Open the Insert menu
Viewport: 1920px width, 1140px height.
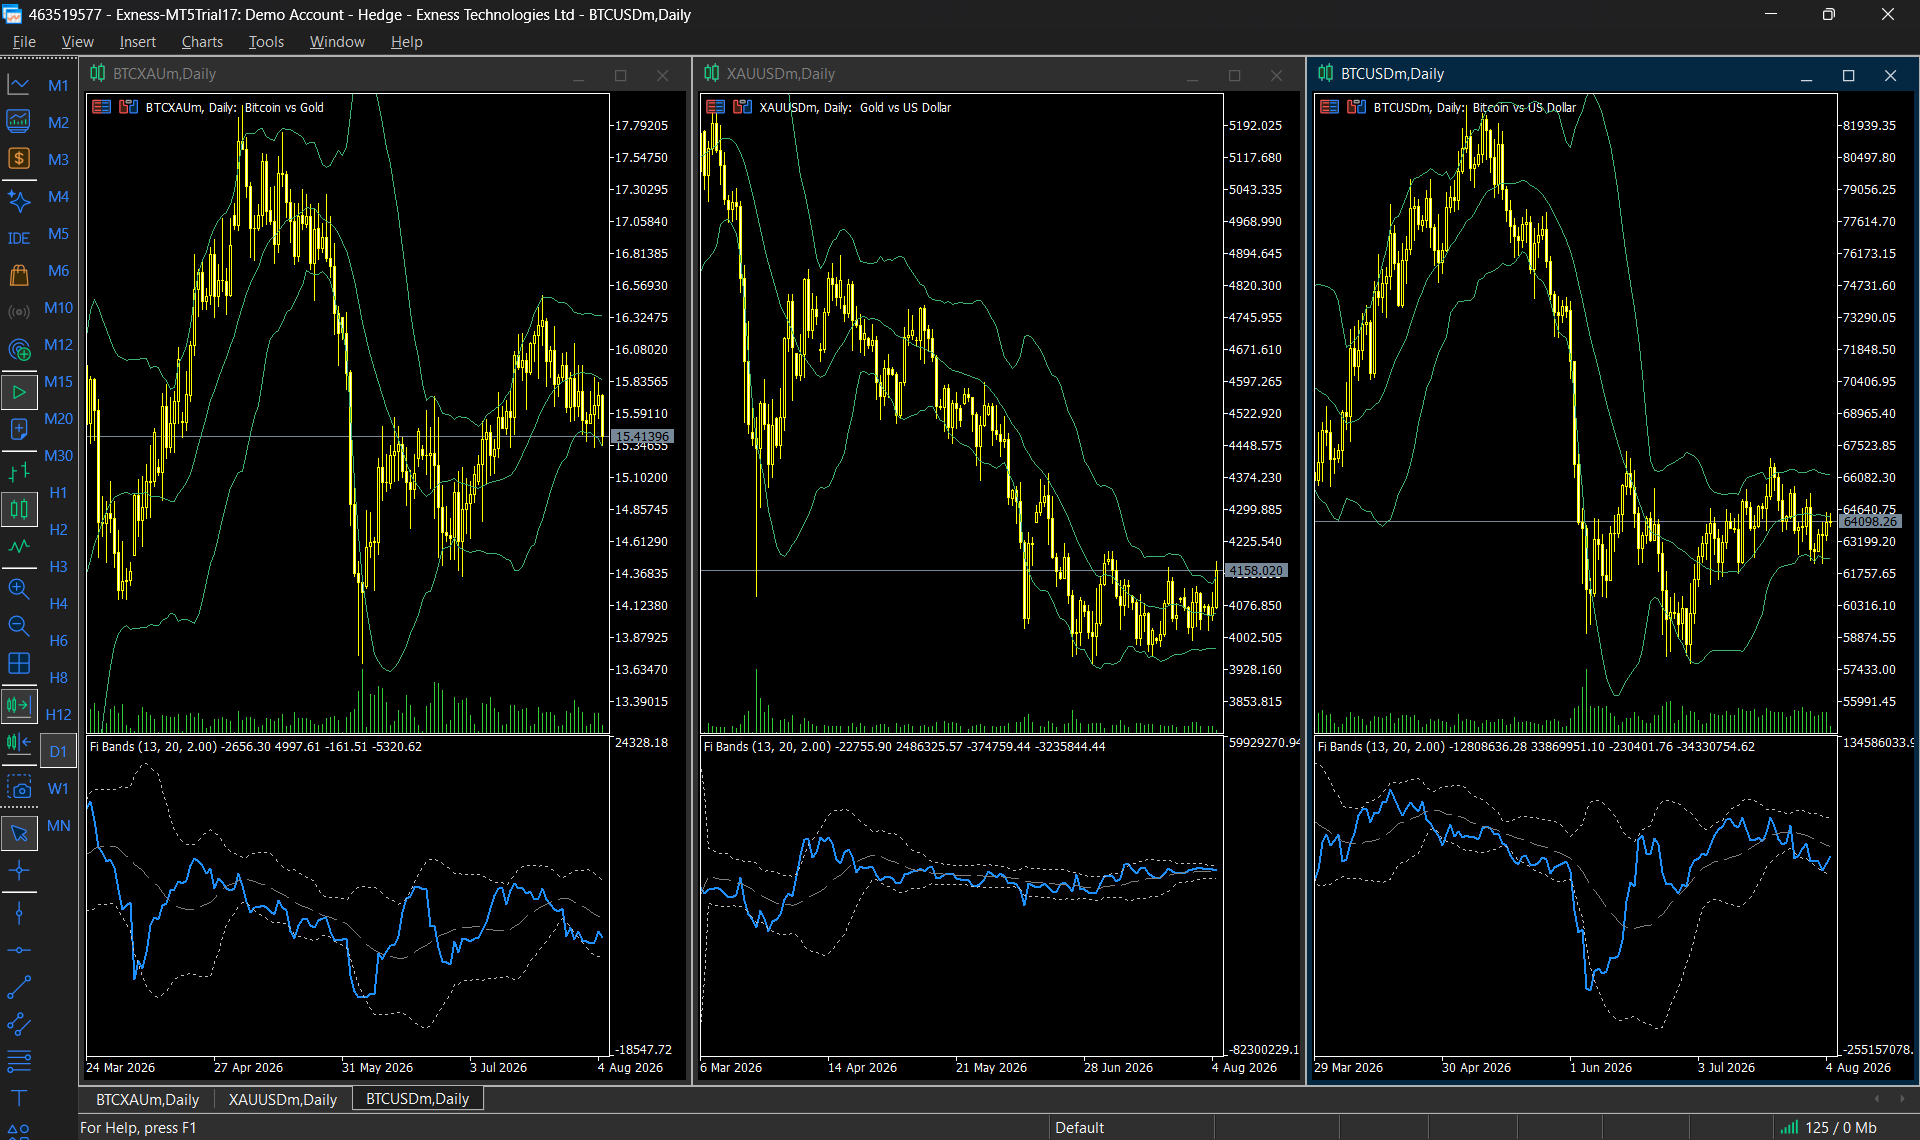(x=137, y=42)
